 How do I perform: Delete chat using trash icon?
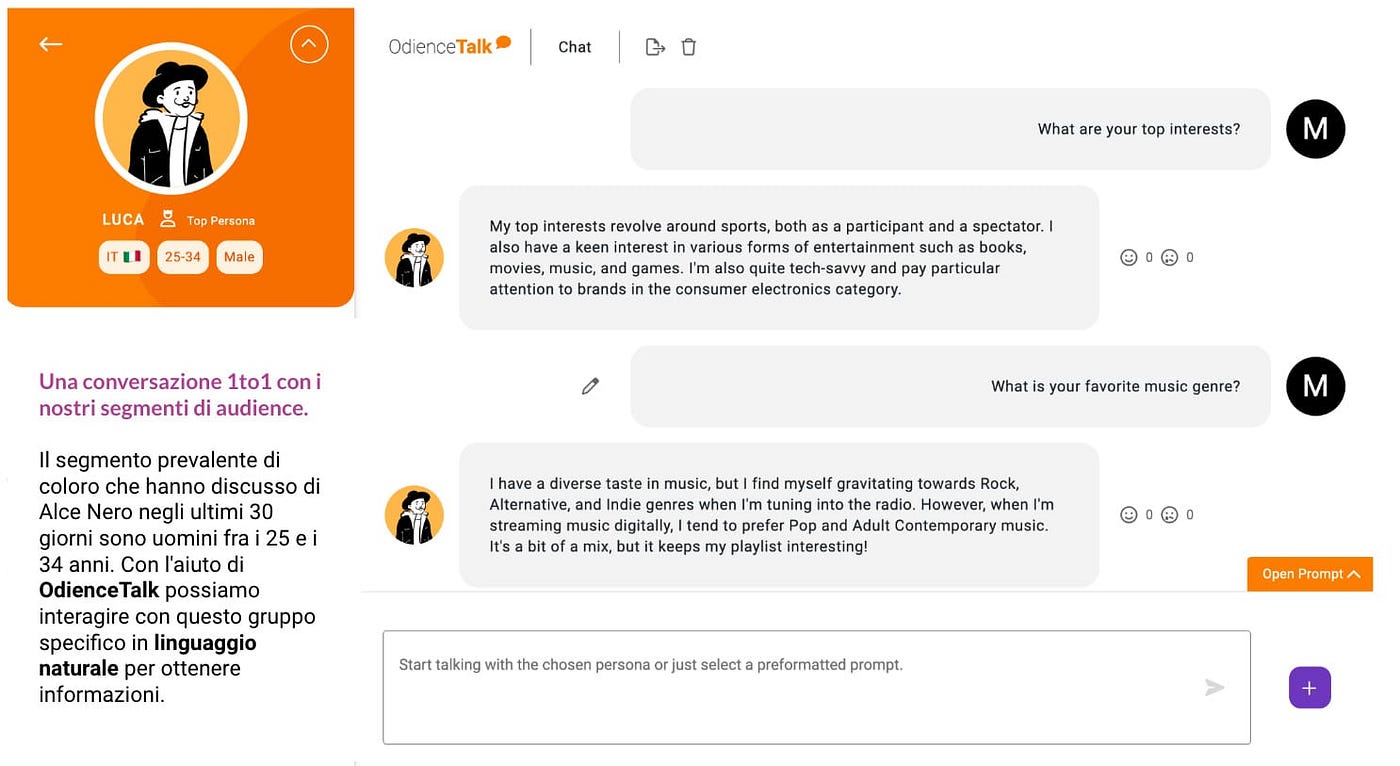point(689,47)
